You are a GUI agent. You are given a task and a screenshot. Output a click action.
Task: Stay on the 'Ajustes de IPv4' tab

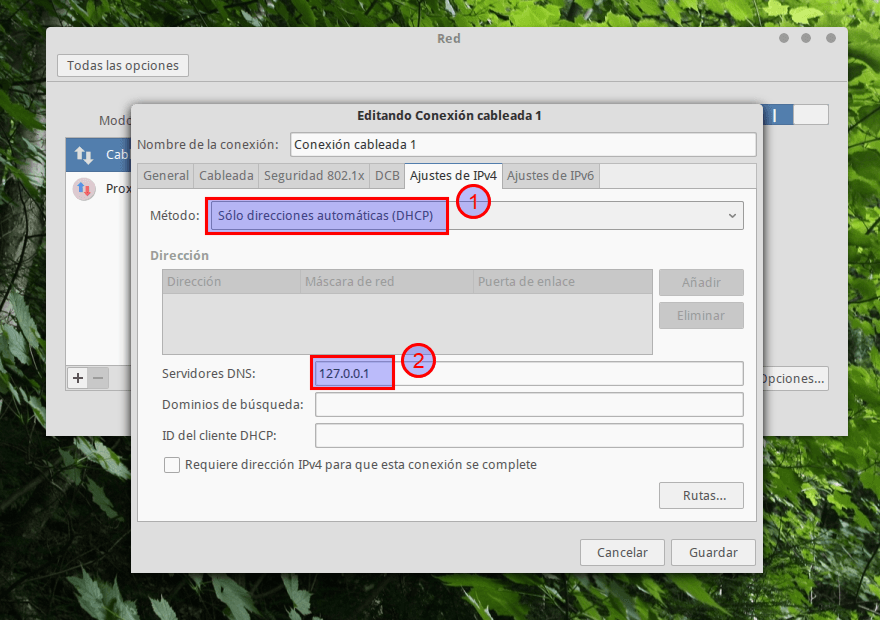point(452,175)
